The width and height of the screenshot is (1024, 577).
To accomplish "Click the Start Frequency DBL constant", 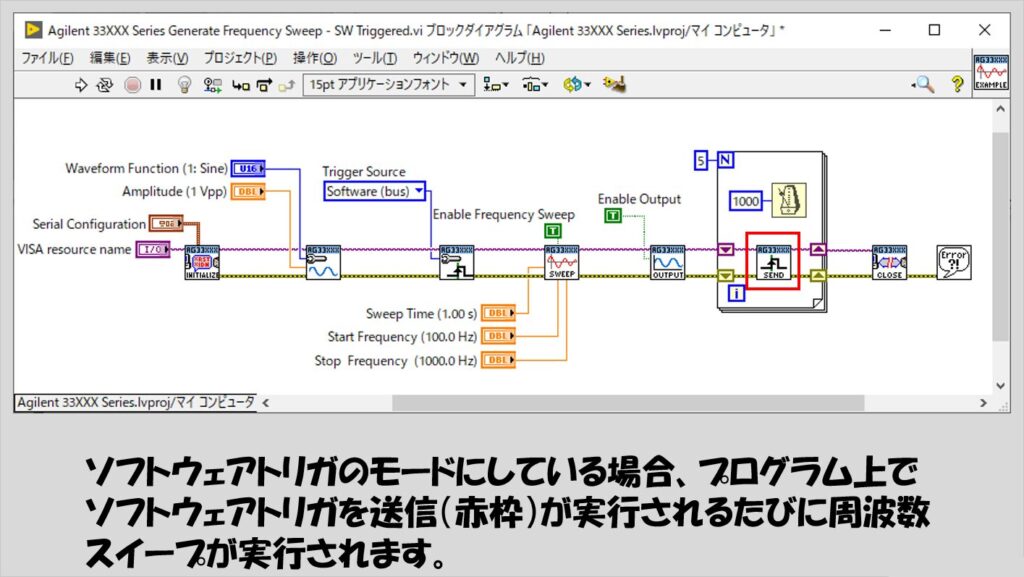I will 498,336.
